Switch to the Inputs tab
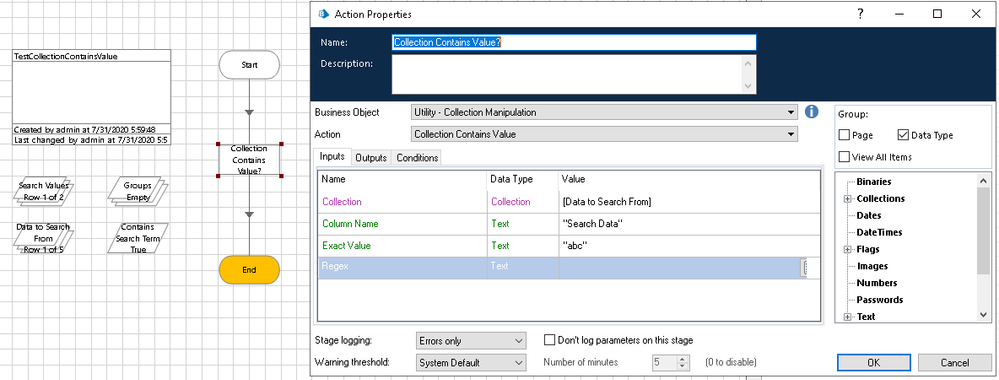 [332, 157]
